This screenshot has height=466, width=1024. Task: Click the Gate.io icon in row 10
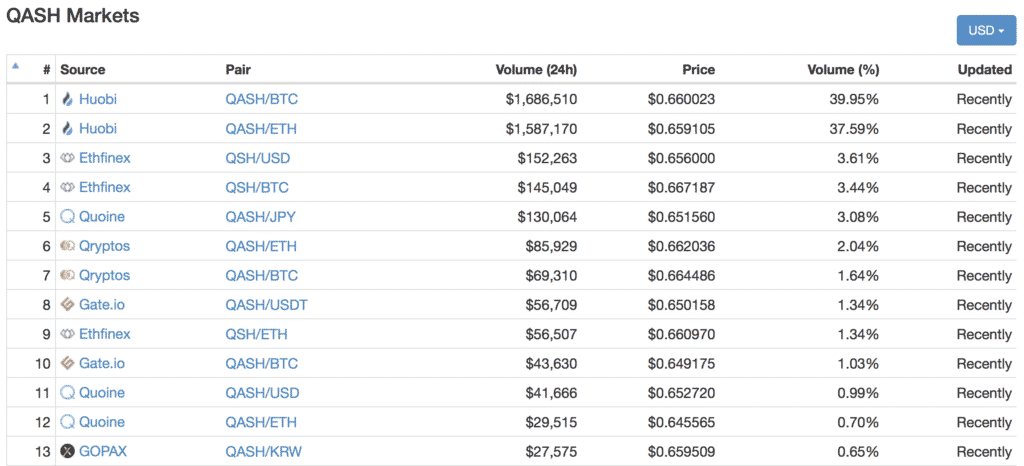[67, 364]
